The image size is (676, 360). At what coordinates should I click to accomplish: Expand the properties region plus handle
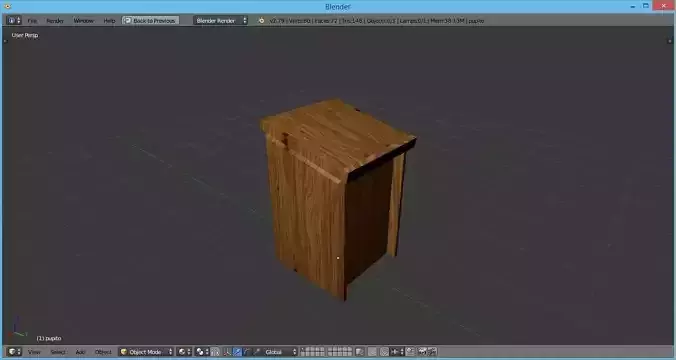(670, 41)
